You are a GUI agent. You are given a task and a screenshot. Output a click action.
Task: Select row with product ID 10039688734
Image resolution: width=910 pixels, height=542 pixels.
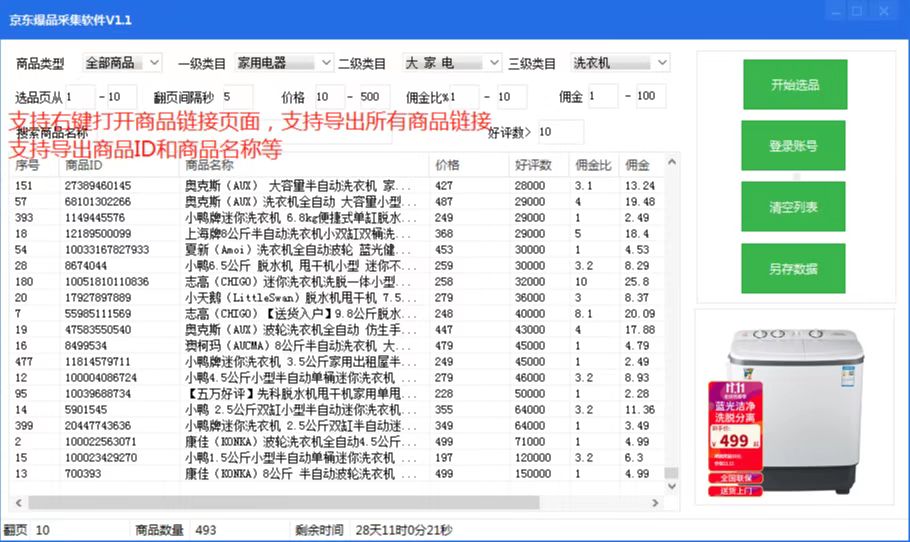337,393
